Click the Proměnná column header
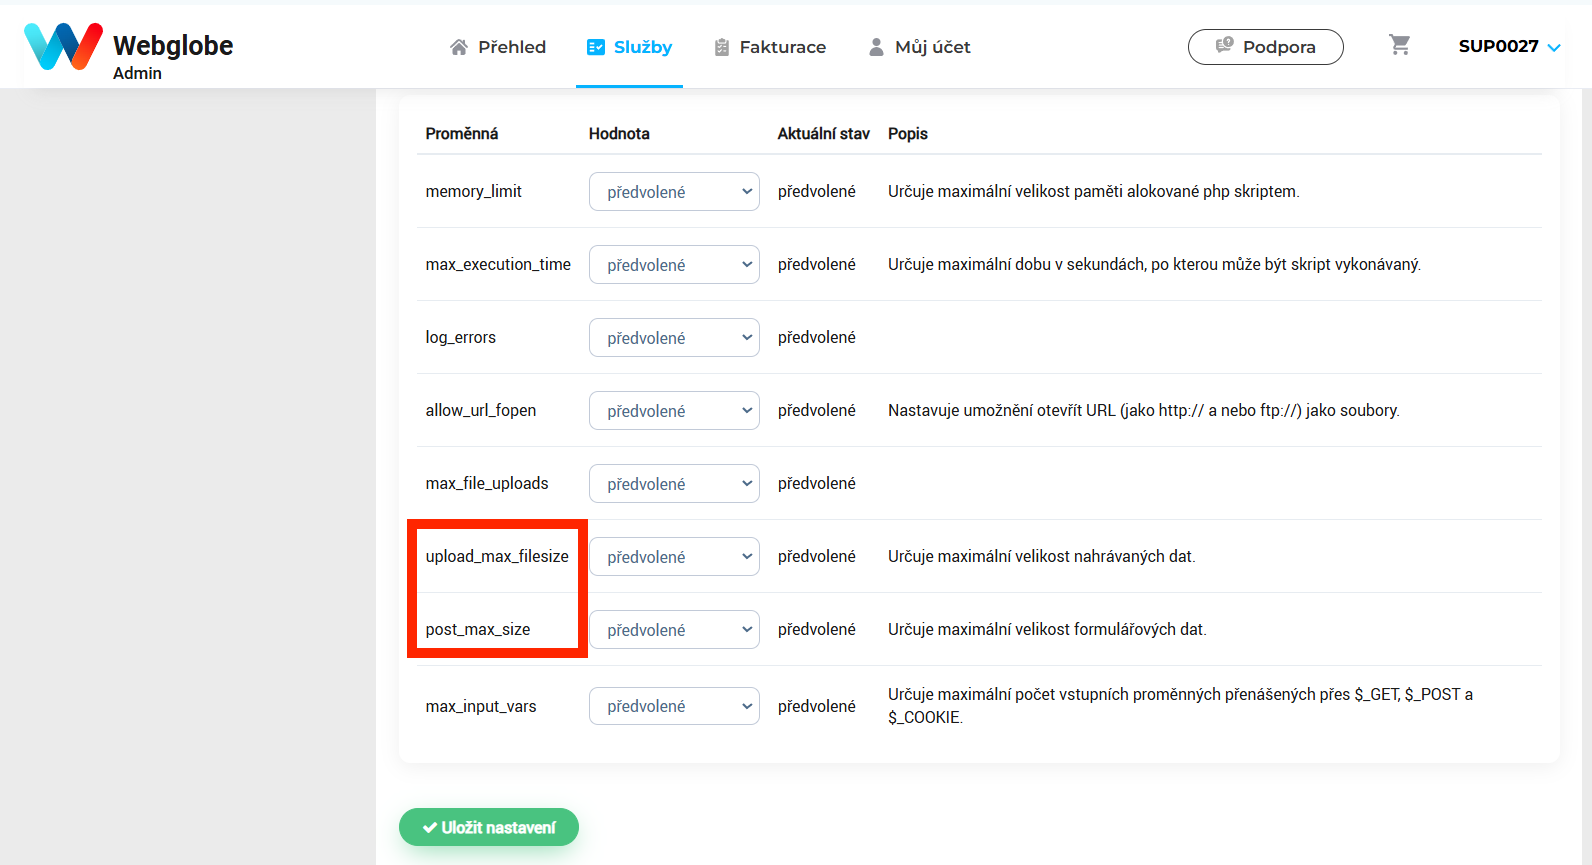1592x865 pixels. 462,134
